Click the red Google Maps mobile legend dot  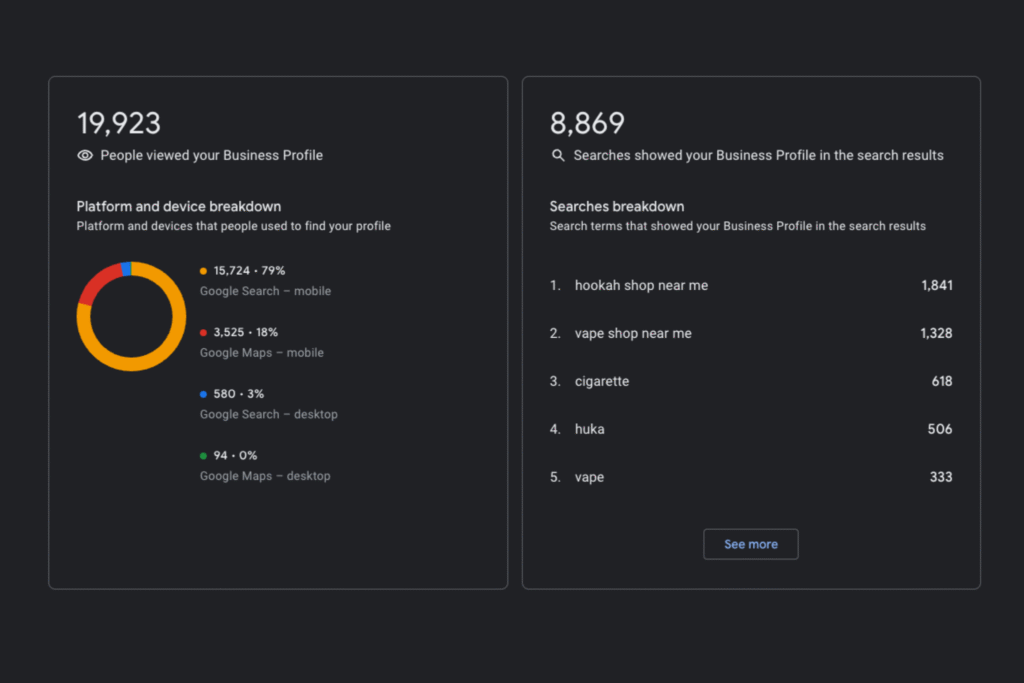point(204,333)
